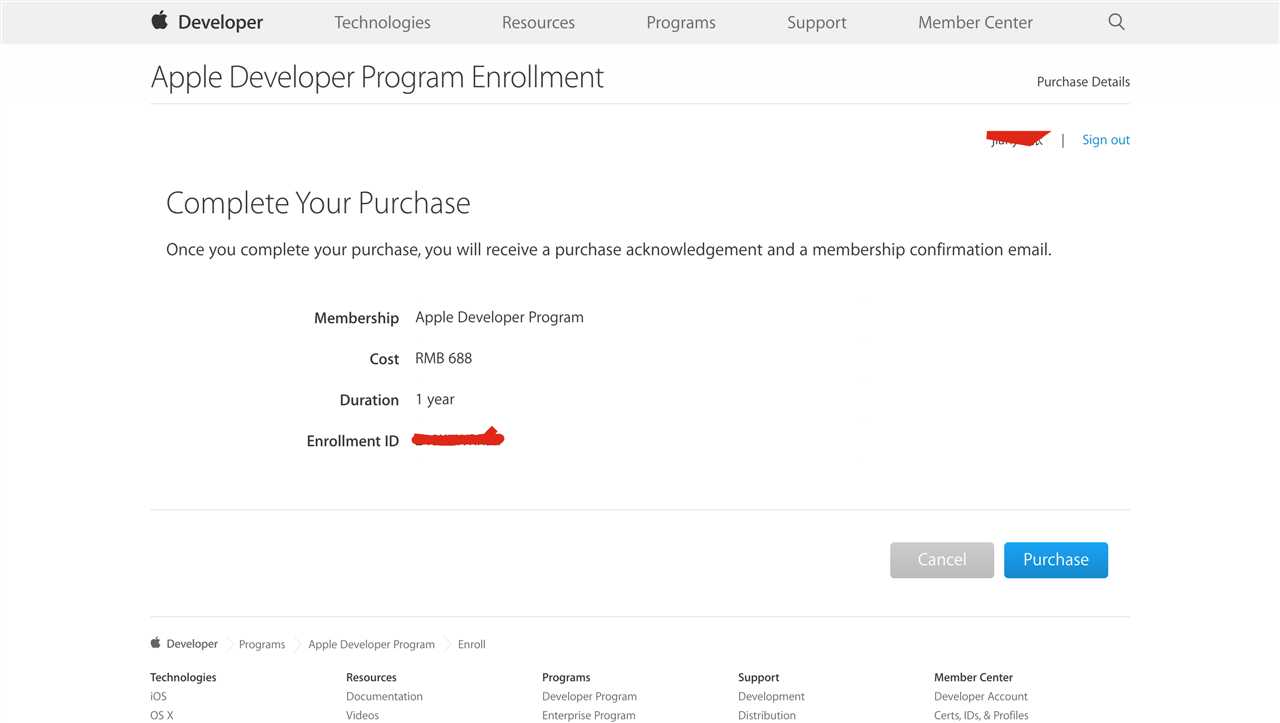Open the Technologies menu in top navigation
The width and height of the screenshot is (1280, 723).
click(382, 22)
